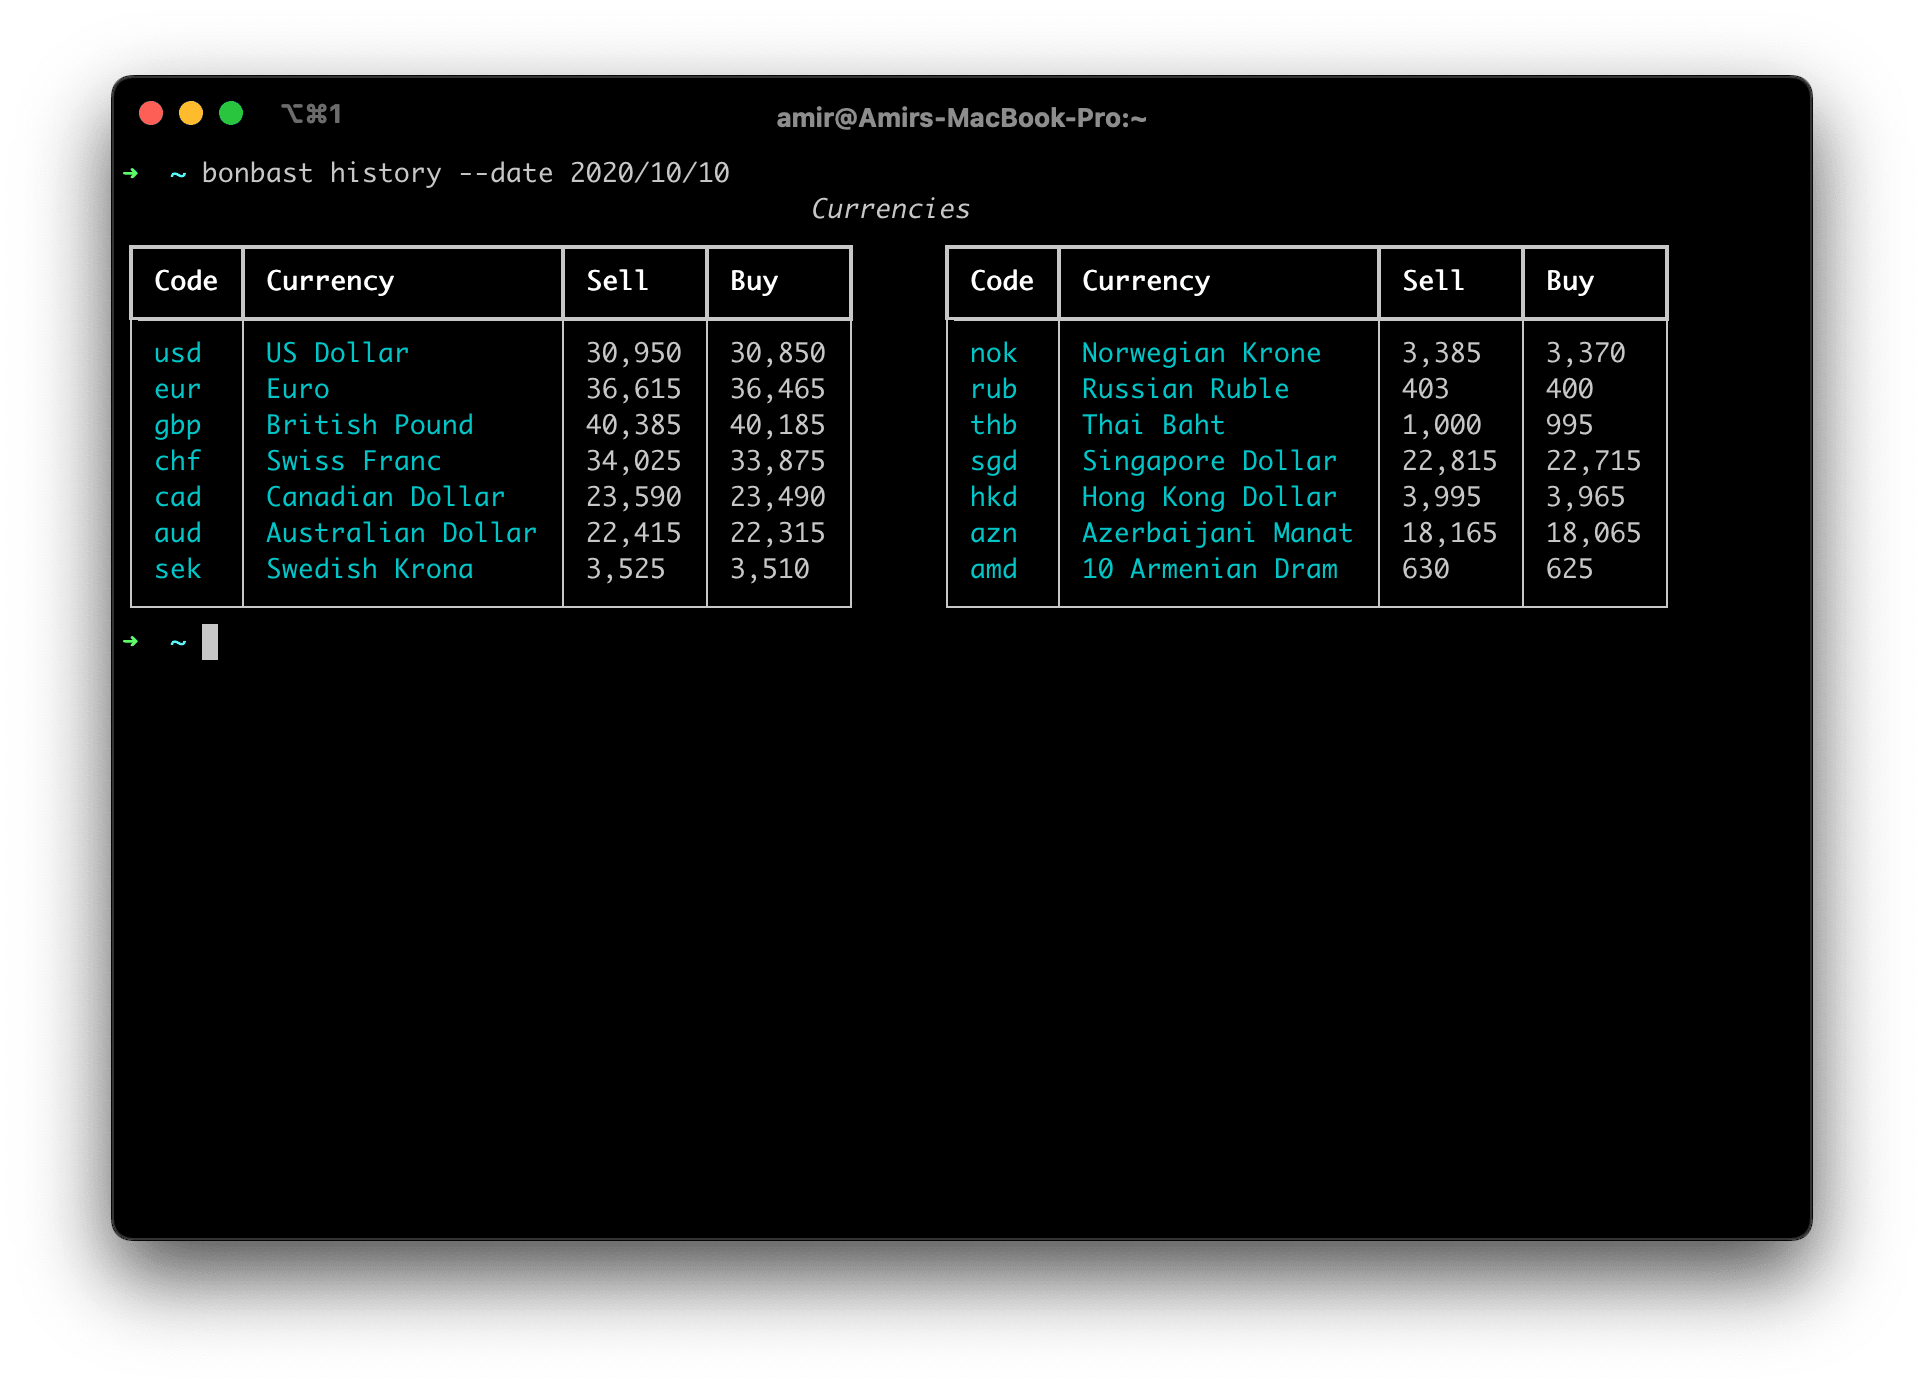Viewport: 1924px width, 1388px height.
Task: Click the Swiss Franc sell value 34,025
Action: point(634,461)
